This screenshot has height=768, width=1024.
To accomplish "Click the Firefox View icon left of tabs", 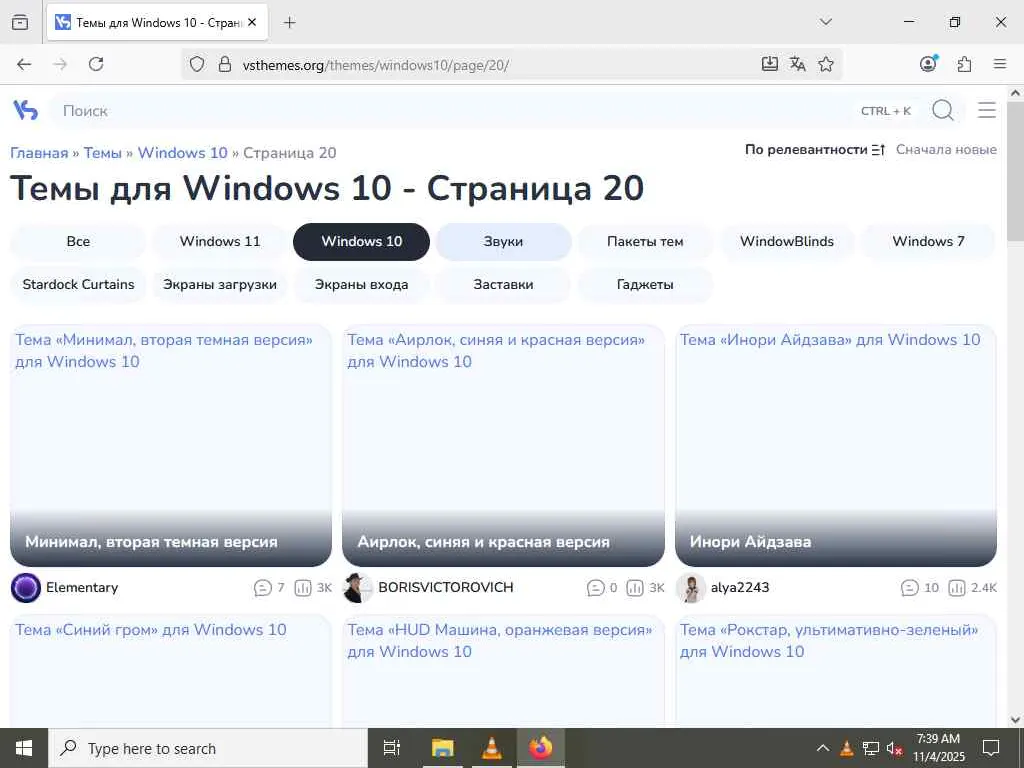I will [x=20, y=22].
